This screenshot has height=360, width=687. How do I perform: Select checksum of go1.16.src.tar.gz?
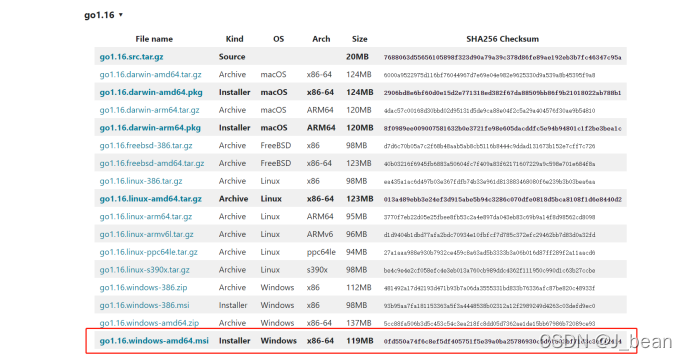[503, 57]
